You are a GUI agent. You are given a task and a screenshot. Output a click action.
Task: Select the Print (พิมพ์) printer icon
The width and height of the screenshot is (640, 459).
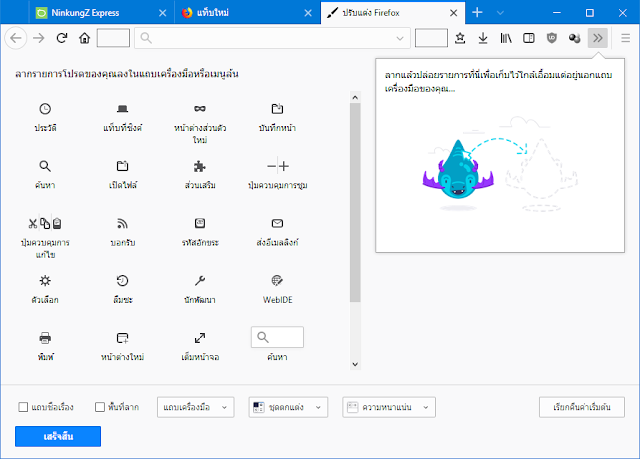click(45, 338)
